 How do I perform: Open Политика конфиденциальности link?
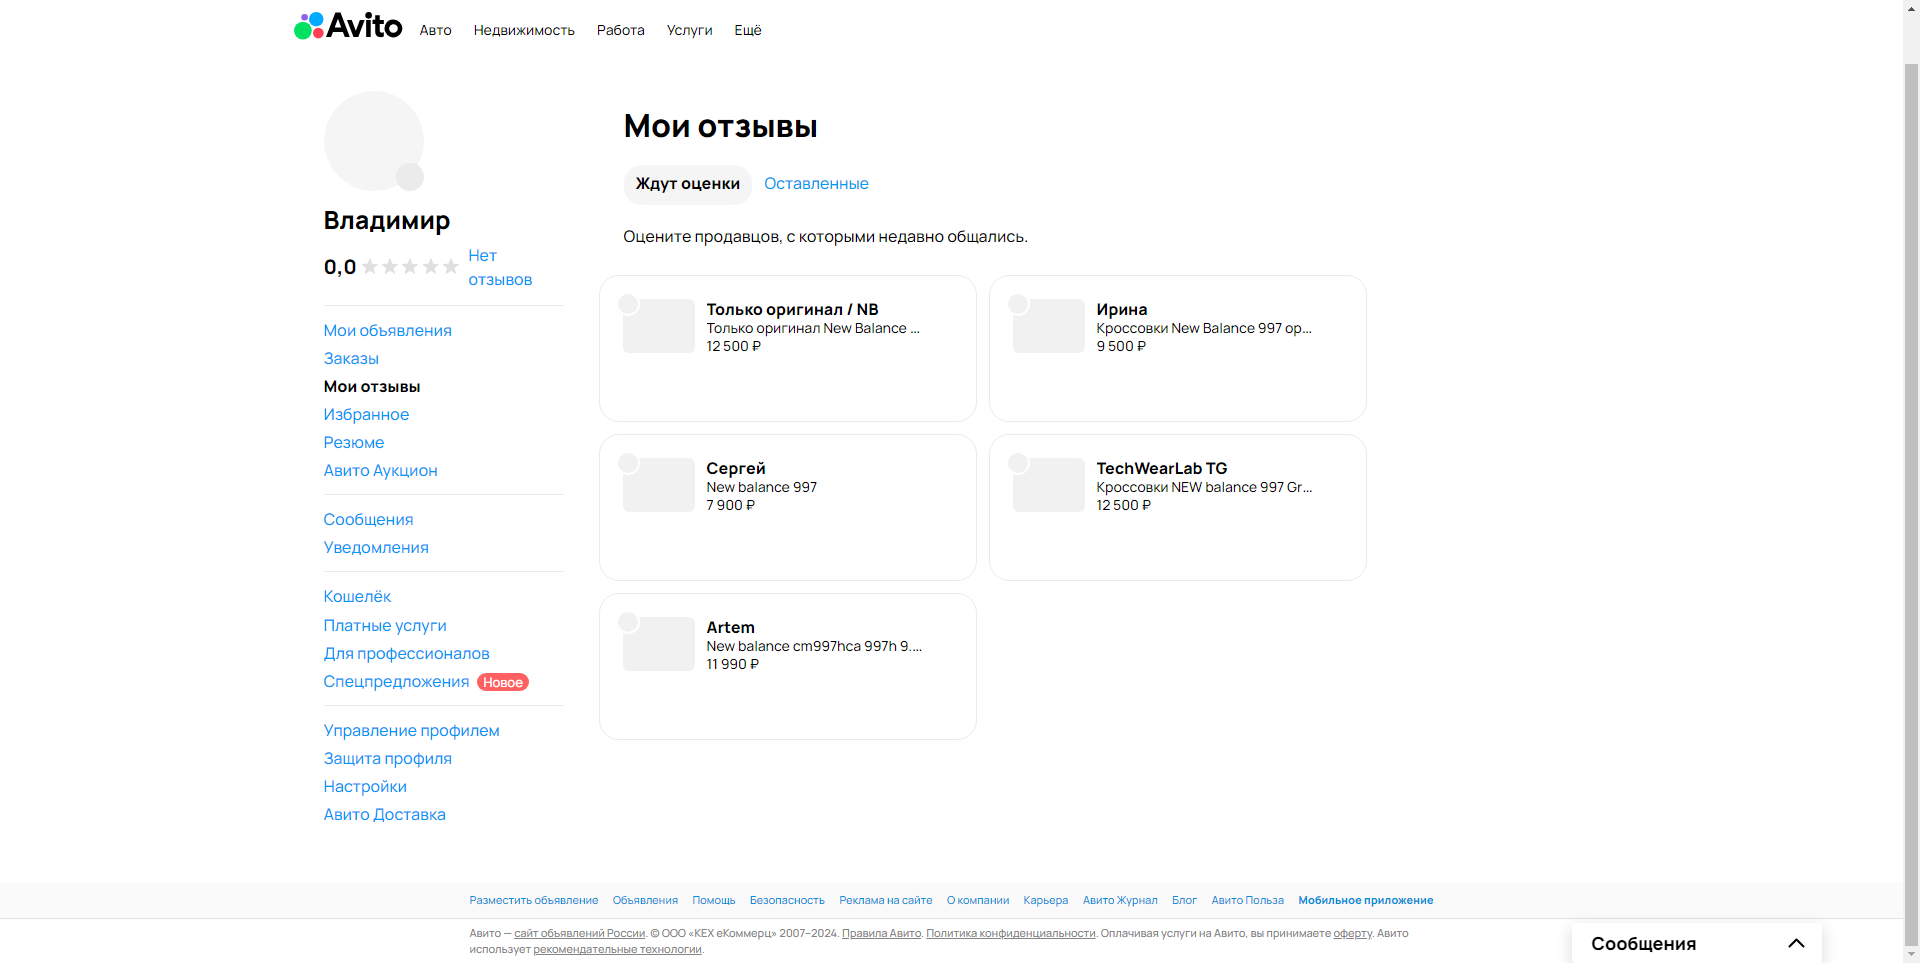coord(1011,933)
